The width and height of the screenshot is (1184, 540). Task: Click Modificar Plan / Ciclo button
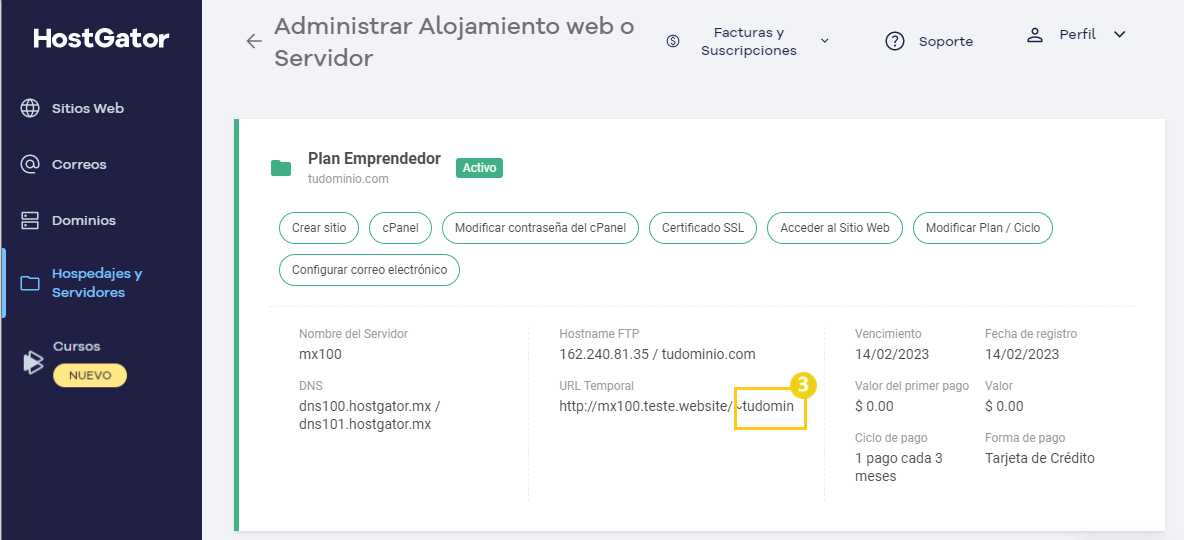(x=983, y=227)
